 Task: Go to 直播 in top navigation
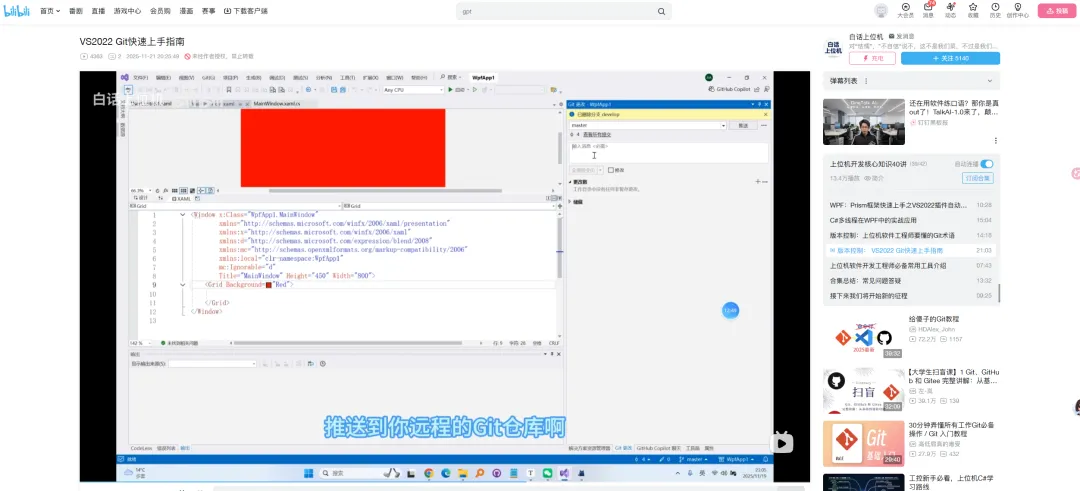tap(98, 11)
